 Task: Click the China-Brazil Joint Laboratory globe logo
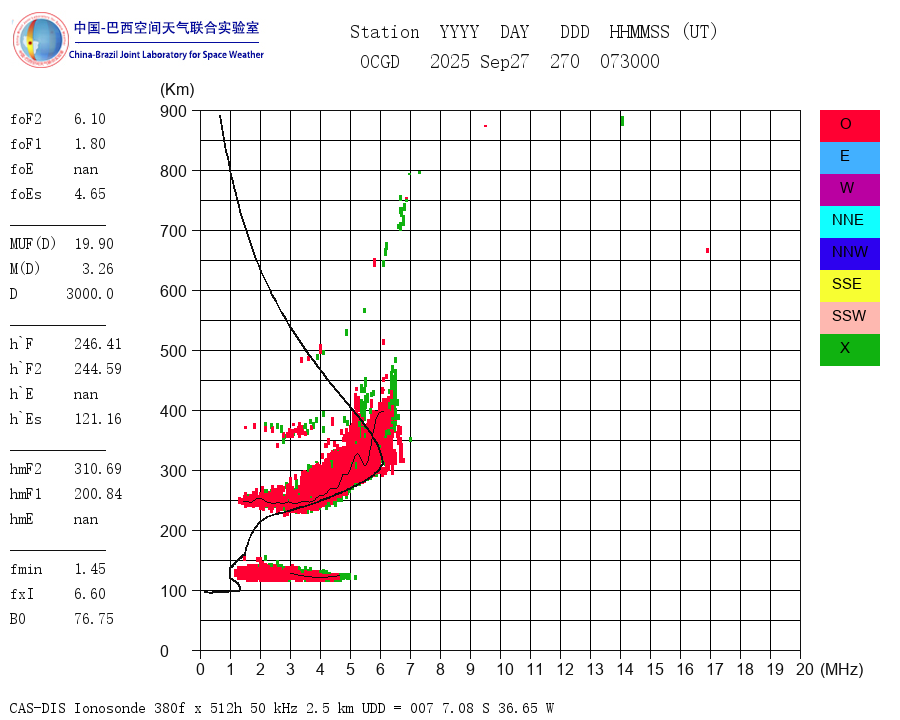click(40, 40)
